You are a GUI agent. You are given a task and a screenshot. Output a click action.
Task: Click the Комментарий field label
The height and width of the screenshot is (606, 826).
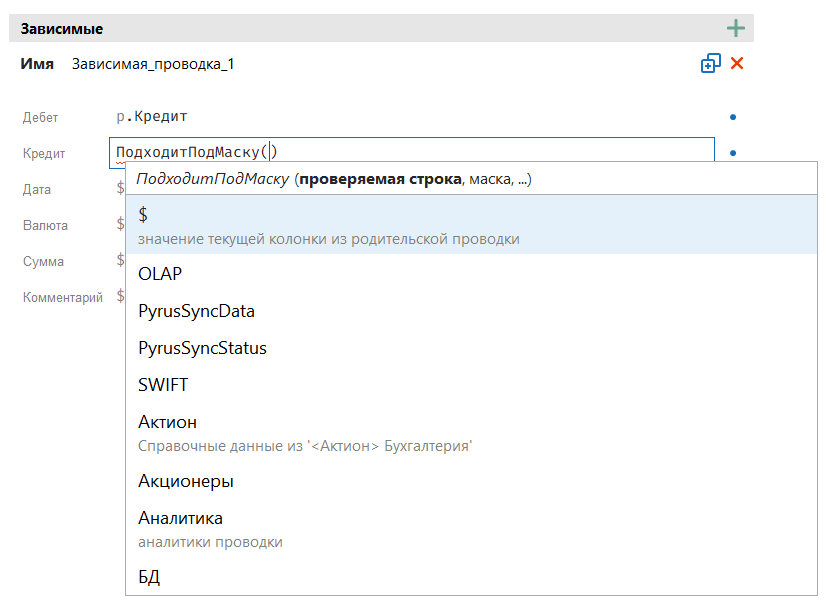tap(62, 297)
